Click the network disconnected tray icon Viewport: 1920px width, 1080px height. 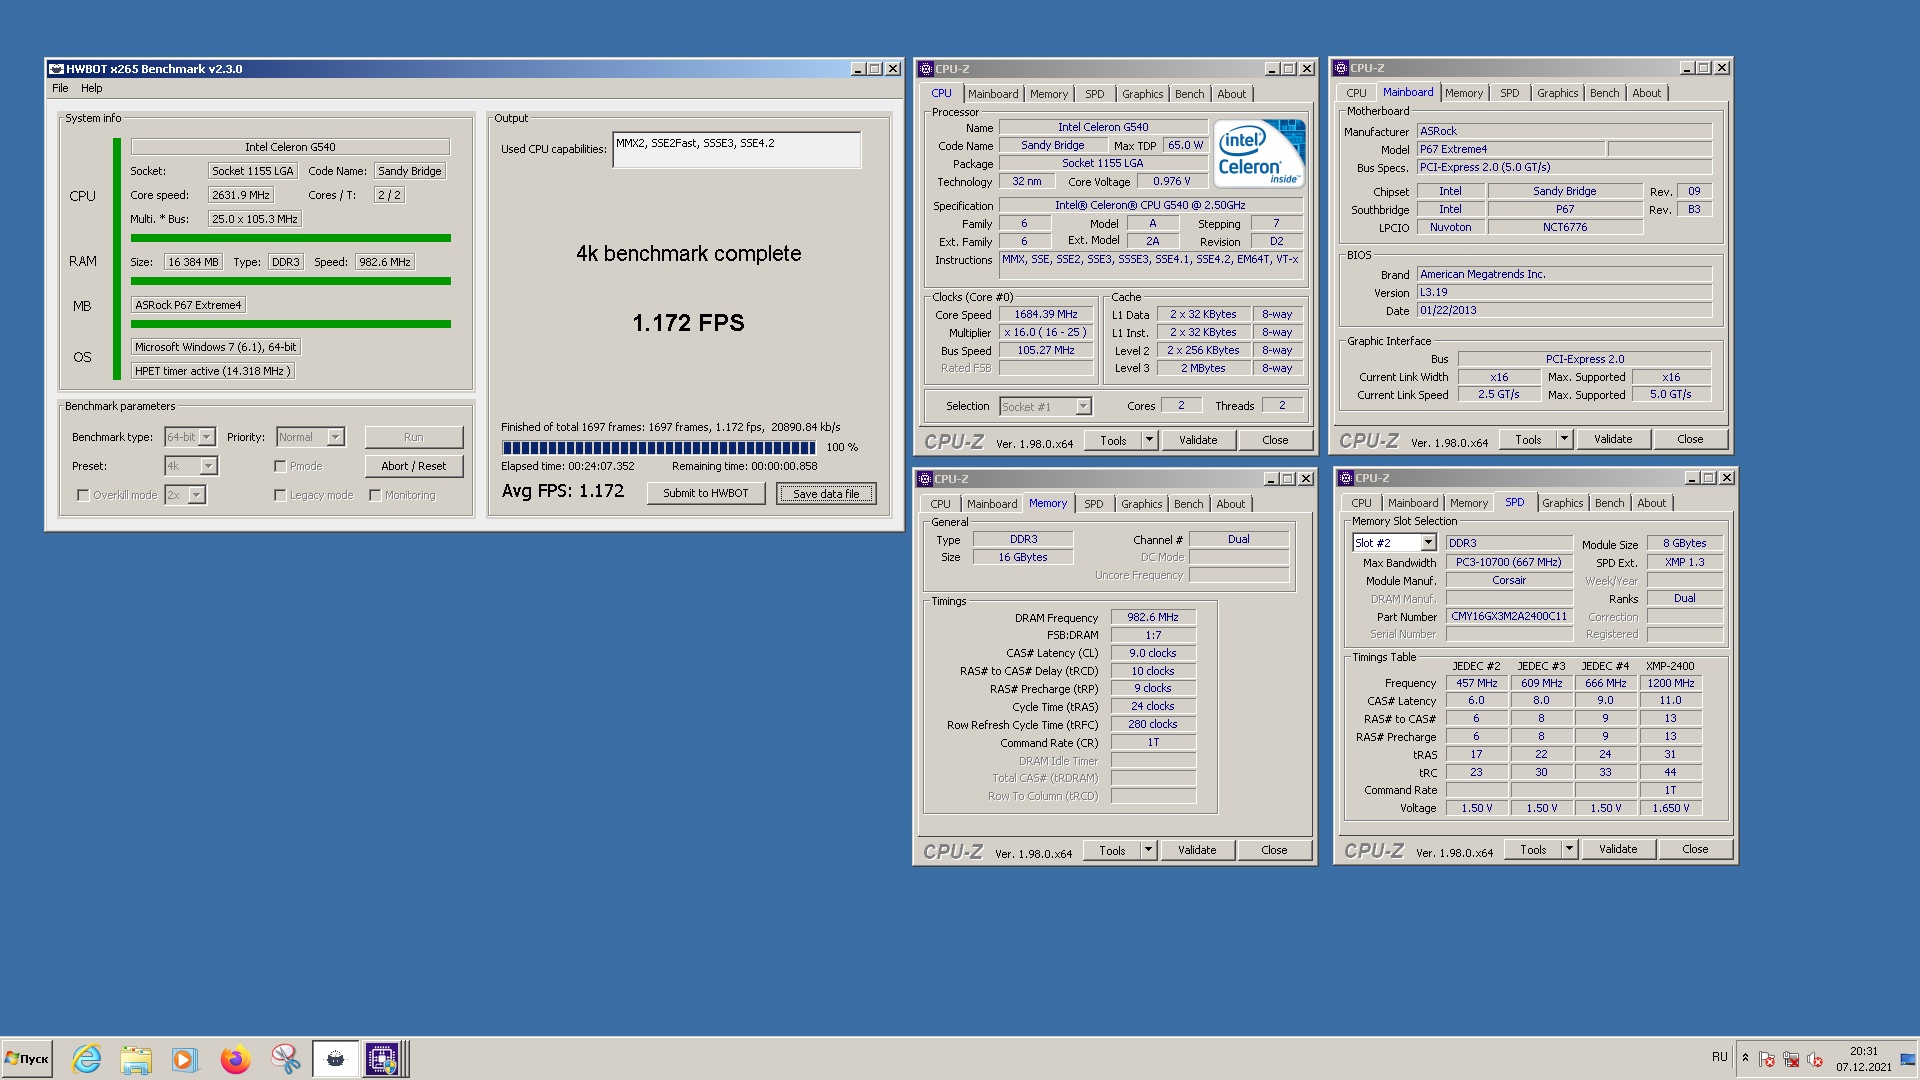tap(1791, 1059)
